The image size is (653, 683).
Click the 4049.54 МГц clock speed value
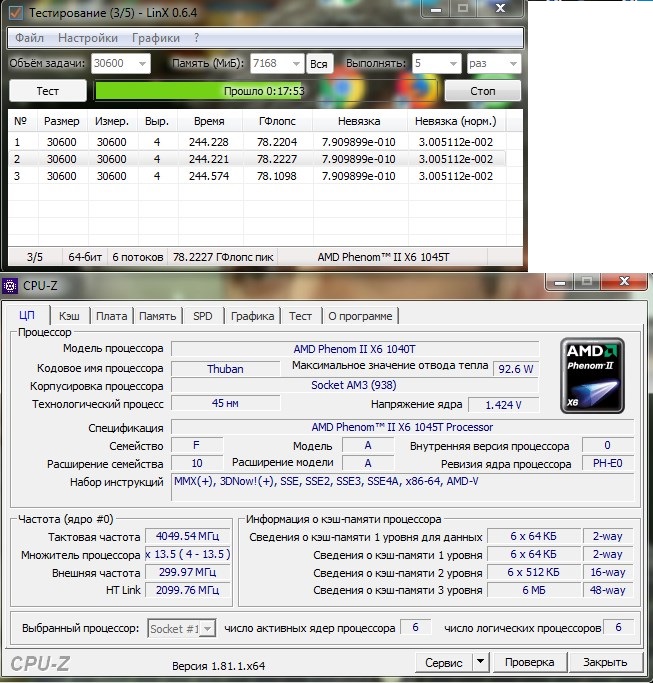pos(187,536)
